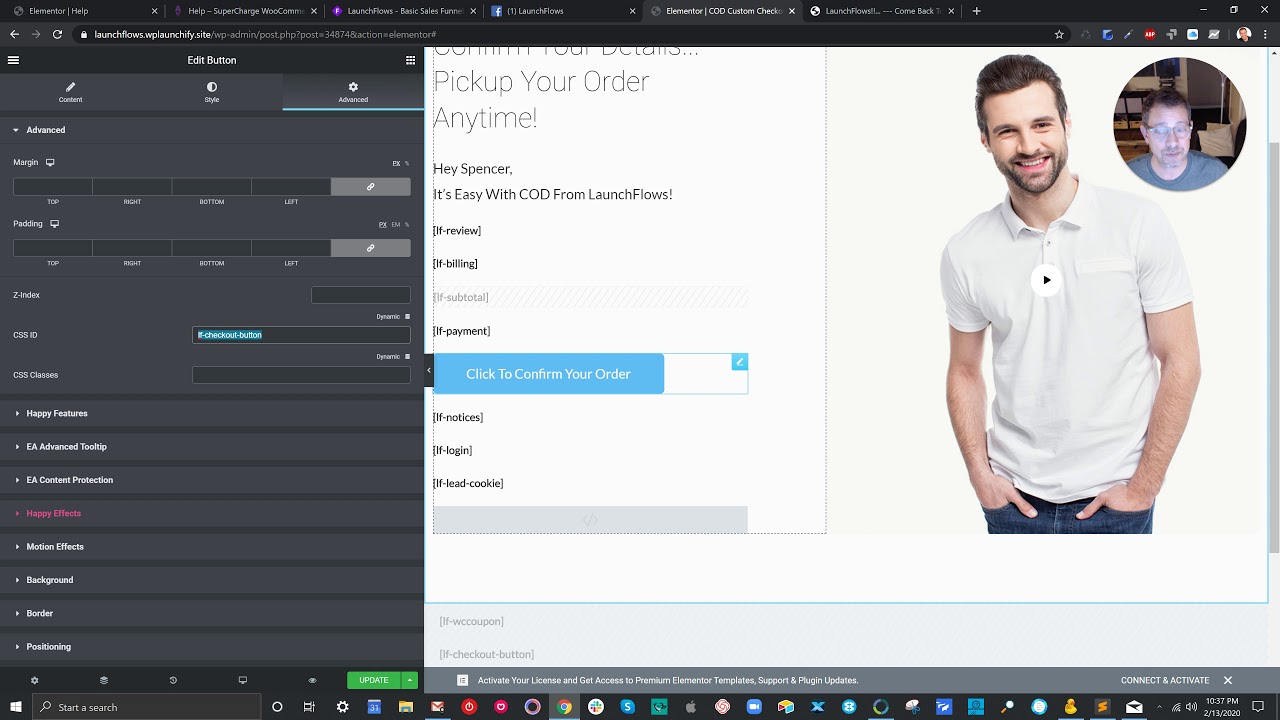Open the History panel icon
1280x720 pixels.
tap(173, 680)
